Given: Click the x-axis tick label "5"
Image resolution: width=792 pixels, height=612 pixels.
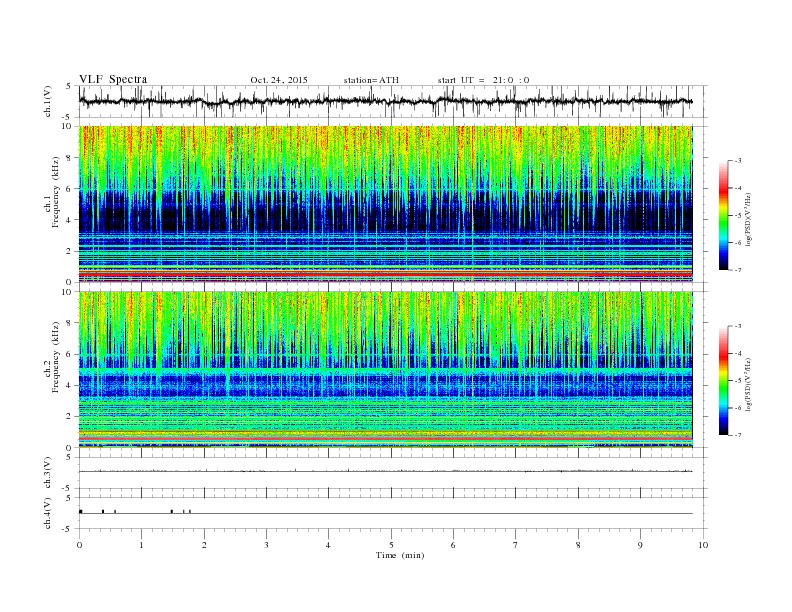Looking at the screenshot, I should point(391,545).
